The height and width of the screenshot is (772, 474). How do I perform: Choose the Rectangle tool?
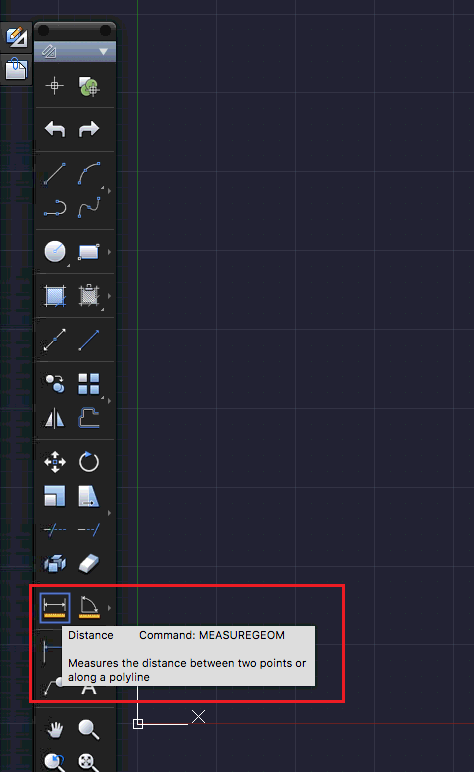click(x=89, y=252)
